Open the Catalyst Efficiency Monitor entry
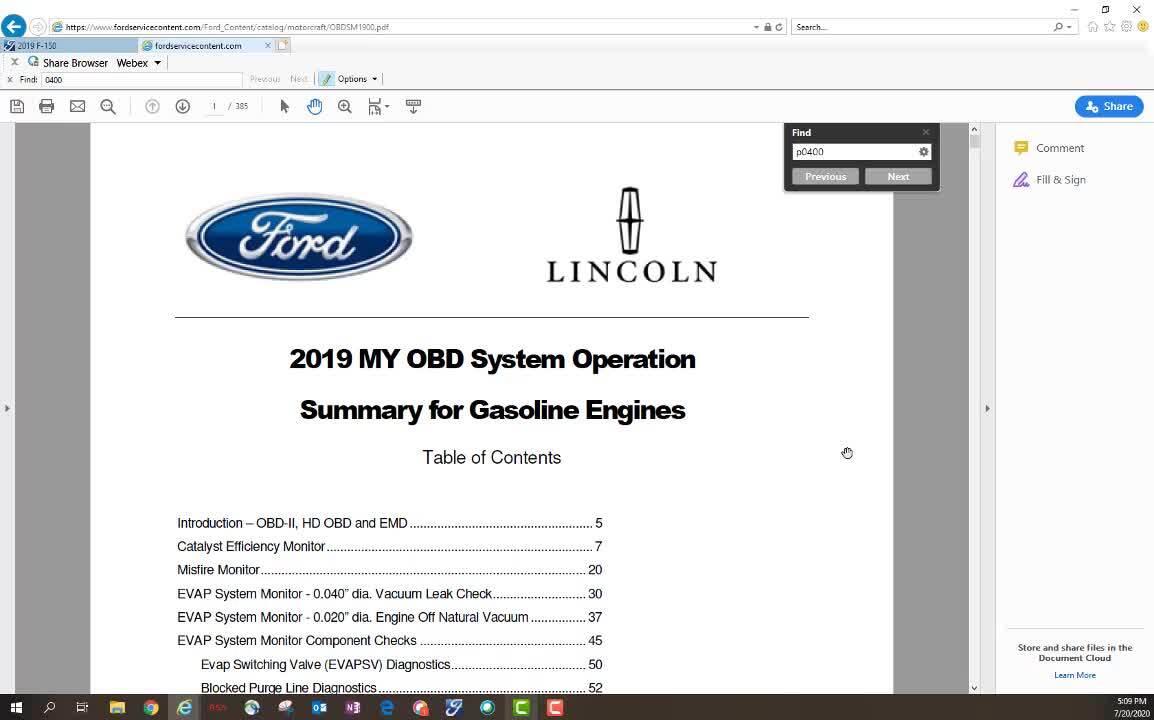Viewport: 1154px width, 720px height. 389,546
